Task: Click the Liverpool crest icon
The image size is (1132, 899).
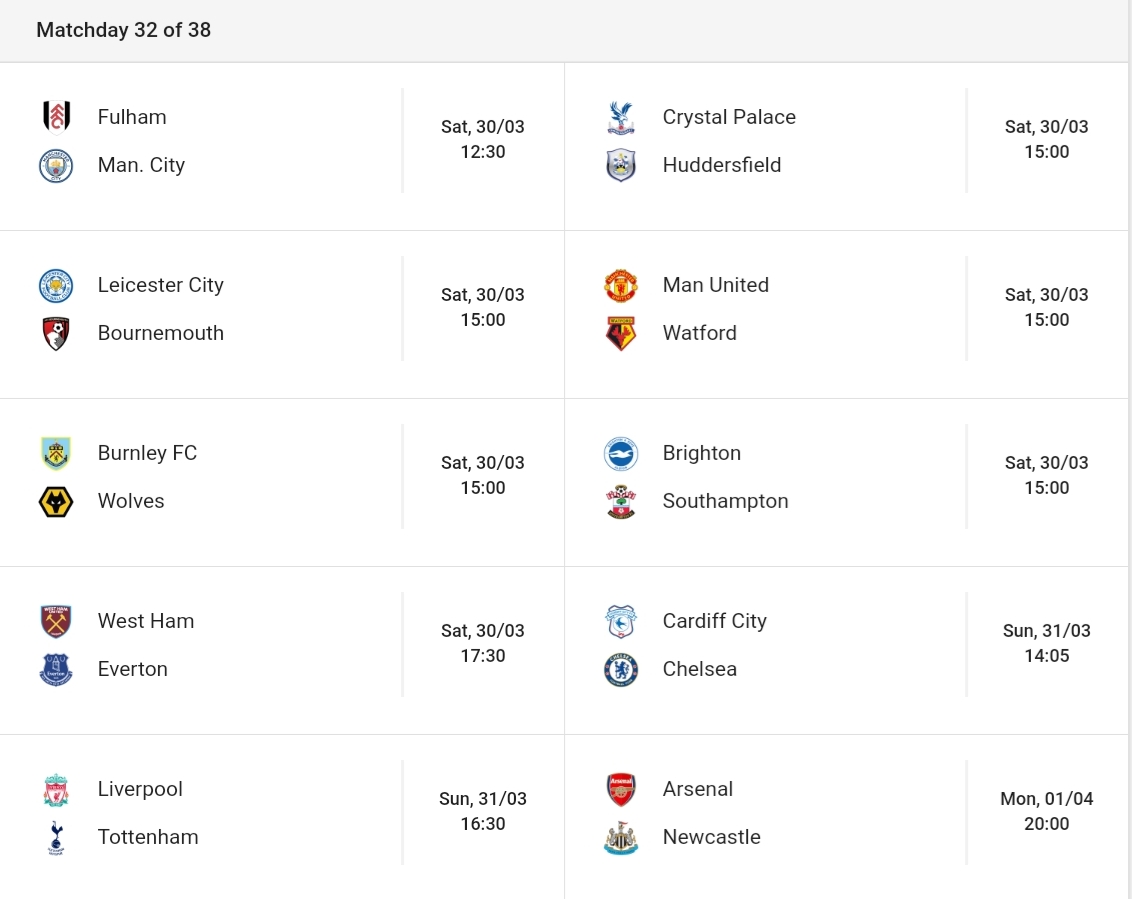Action: click(56, 789)
